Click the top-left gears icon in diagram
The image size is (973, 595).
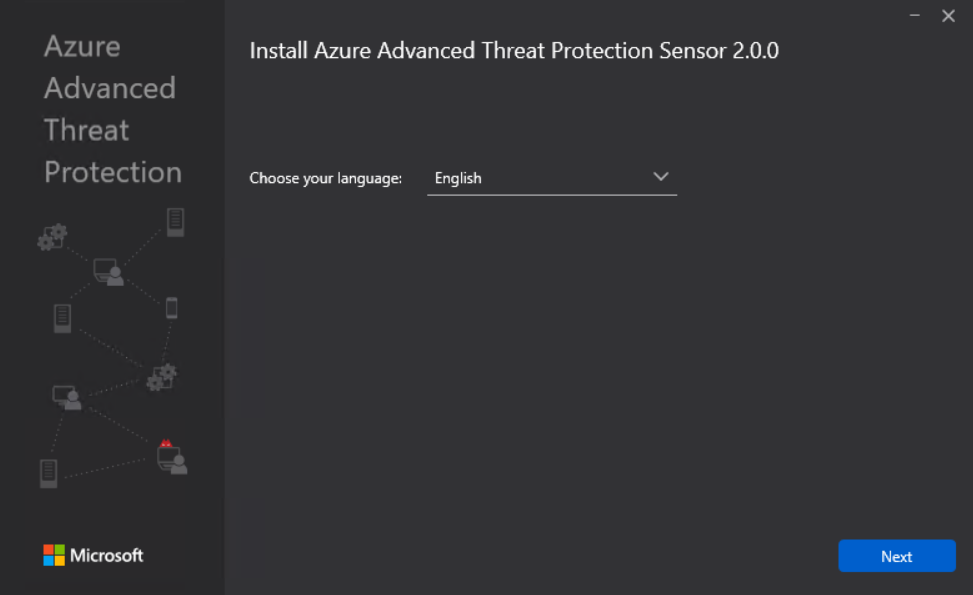52,237
